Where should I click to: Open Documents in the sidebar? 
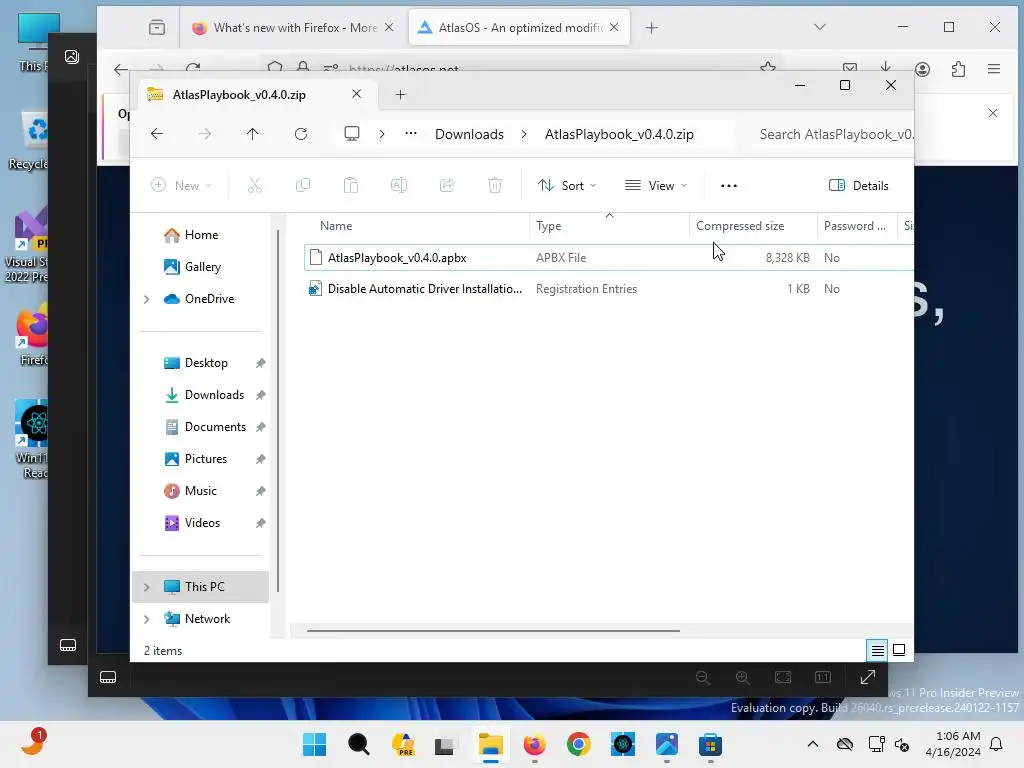click(215, 426)
